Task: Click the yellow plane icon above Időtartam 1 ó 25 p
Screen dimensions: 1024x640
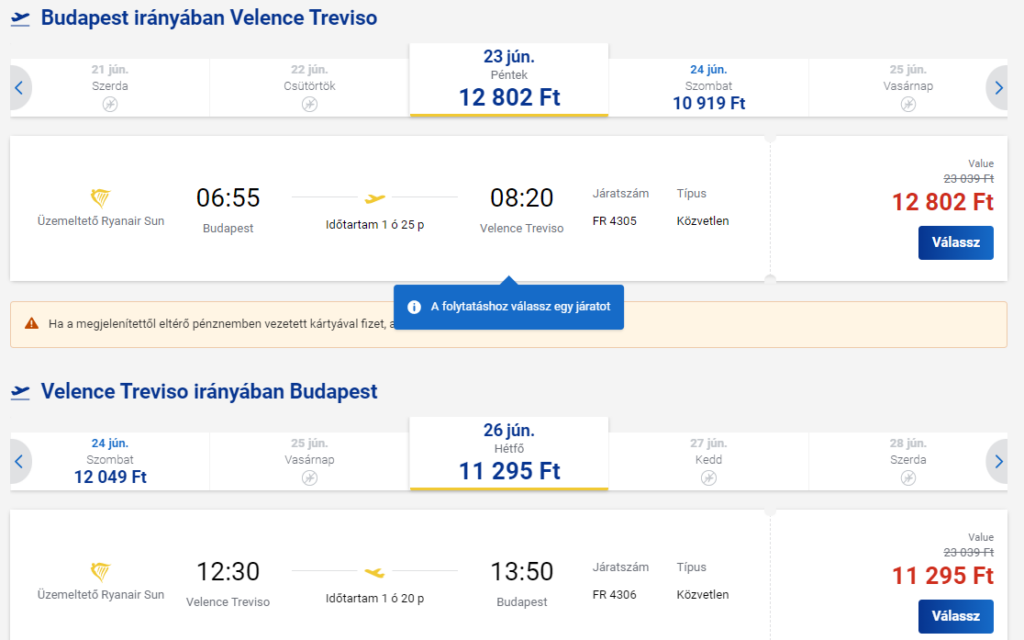Action: (375, 198)
